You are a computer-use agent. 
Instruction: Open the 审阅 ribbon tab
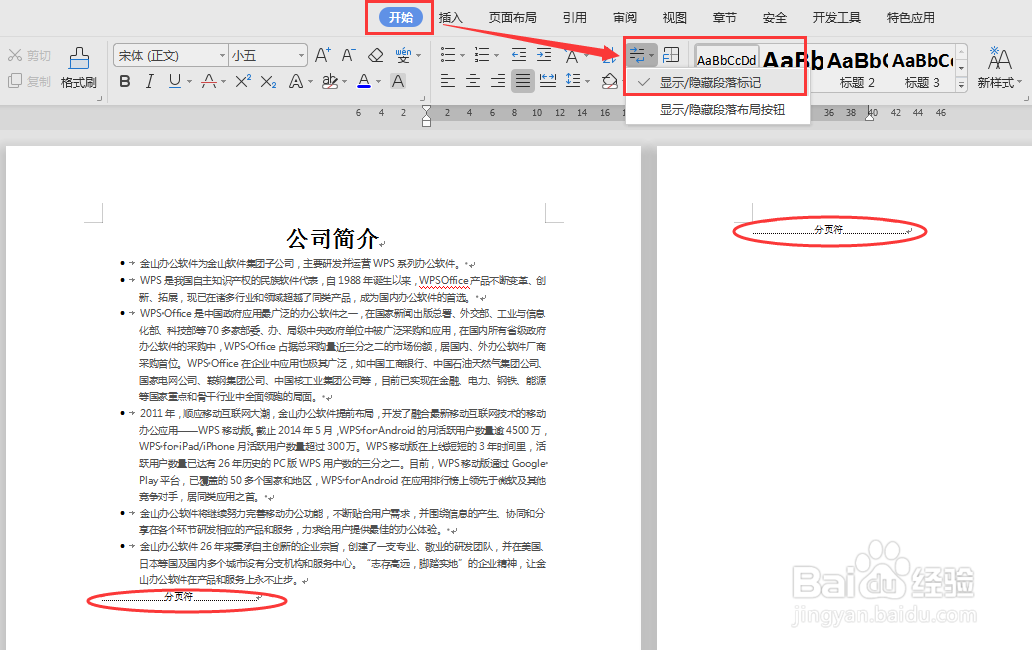(x=624, y=17)
